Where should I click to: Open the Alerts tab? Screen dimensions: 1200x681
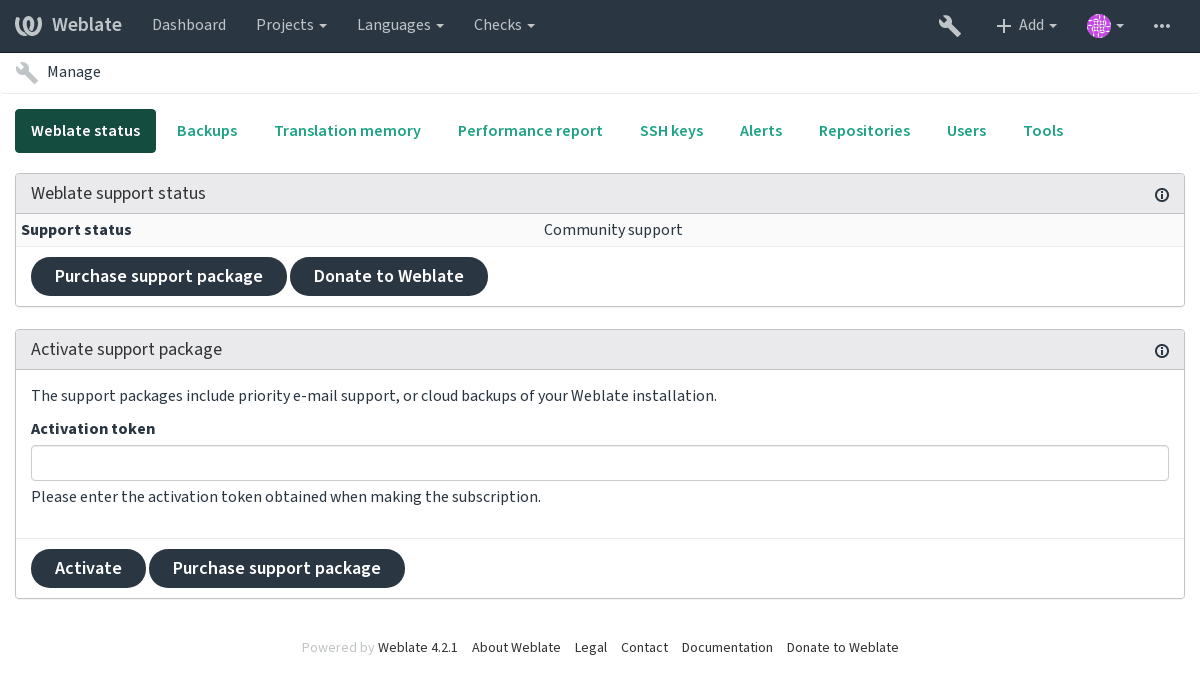coord(761,131)
